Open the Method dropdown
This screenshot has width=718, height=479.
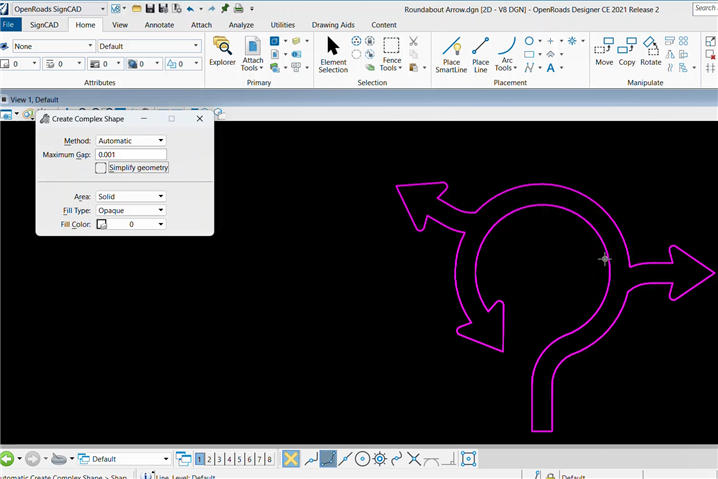click(130, 141)
